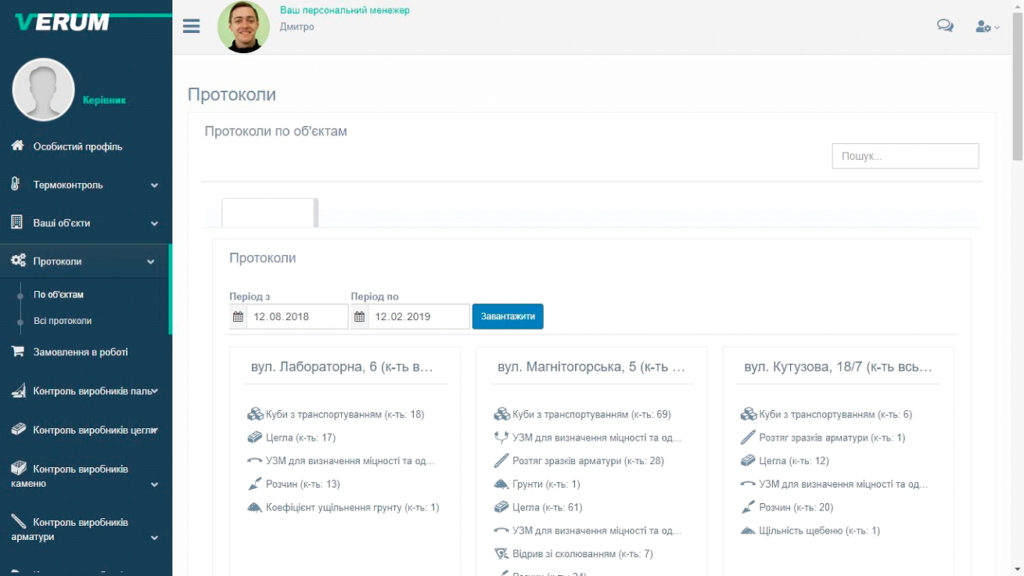Open Грунти (к-ть: 1) link
This screenshot has height=576, width=1024.
[x=546, y=484]
